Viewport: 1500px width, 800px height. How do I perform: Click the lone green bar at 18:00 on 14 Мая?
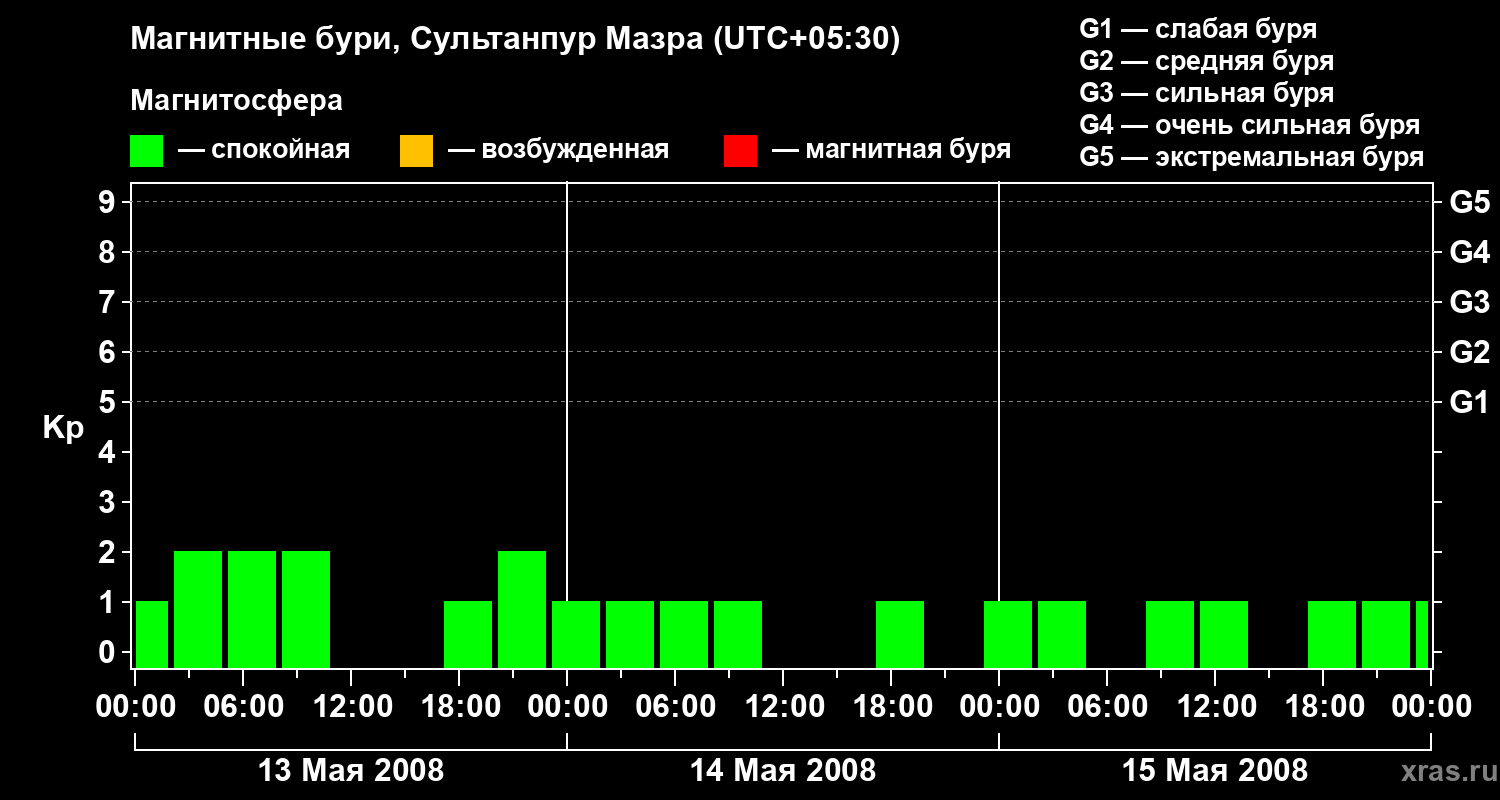(900, 634)
